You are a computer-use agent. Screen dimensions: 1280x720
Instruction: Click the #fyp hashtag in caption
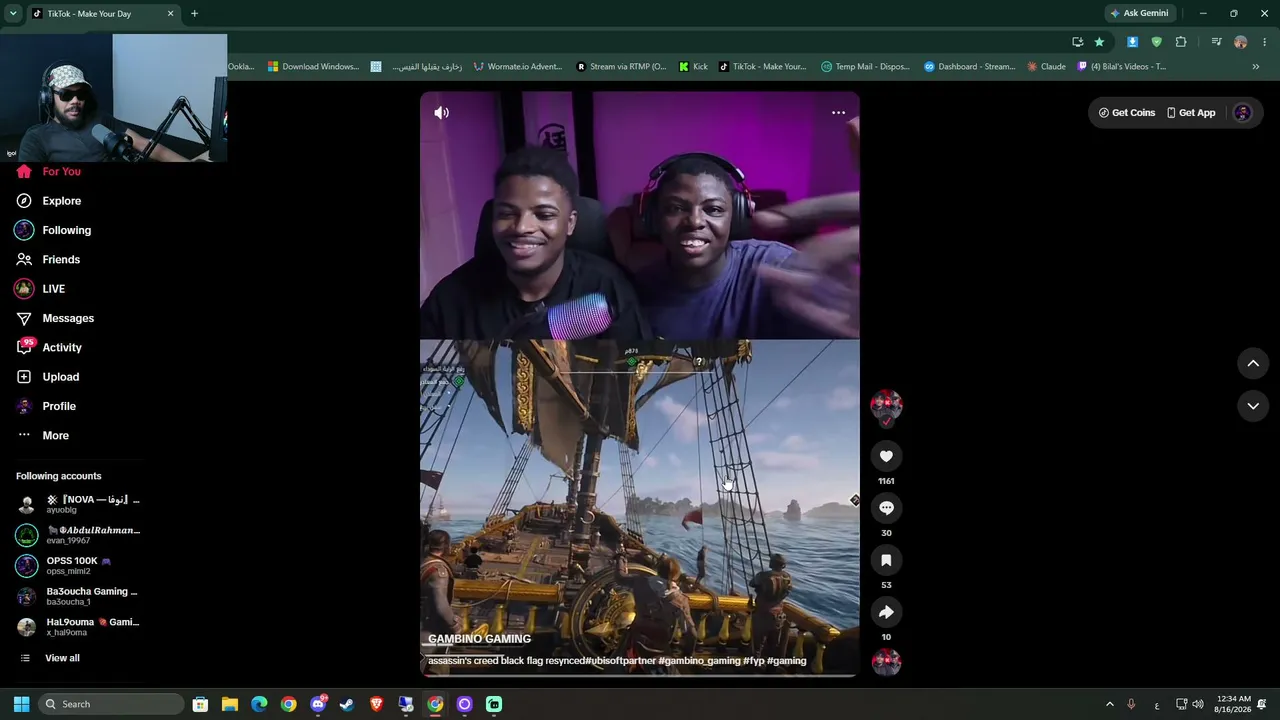[x=753, y=661]
